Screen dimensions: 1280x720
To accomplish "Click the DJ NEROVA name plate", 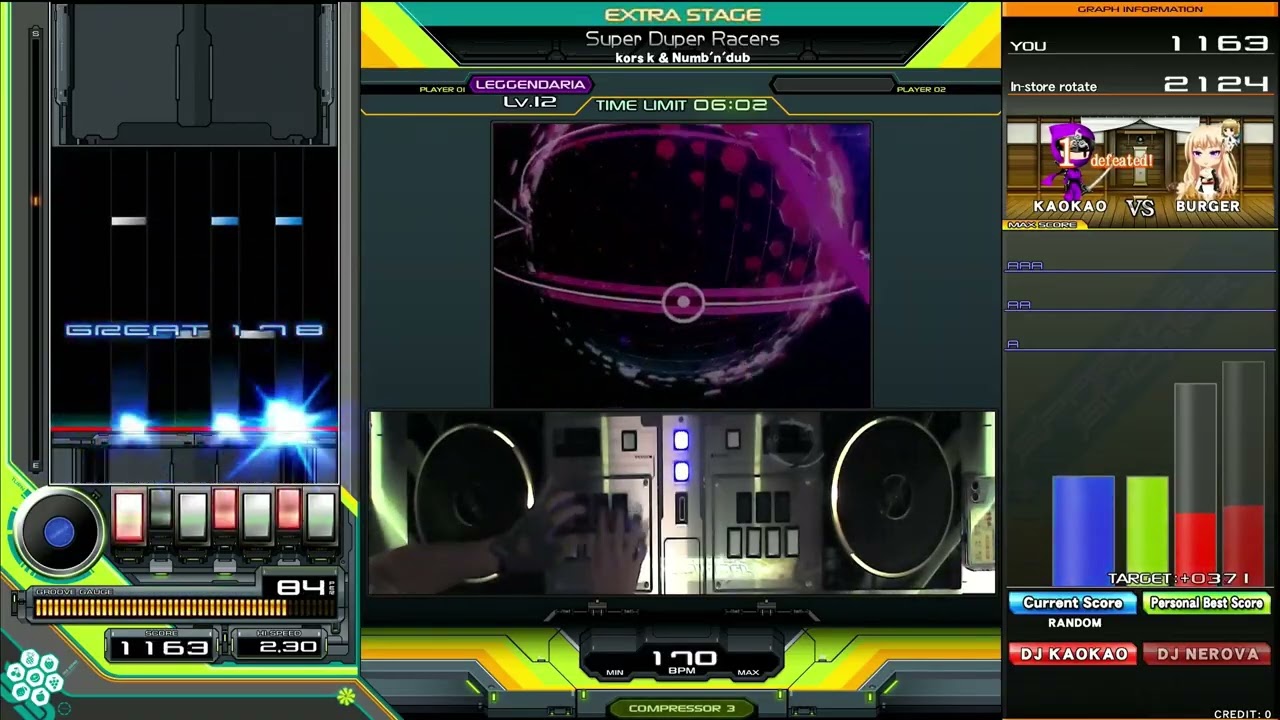I will pos(1207,654).
